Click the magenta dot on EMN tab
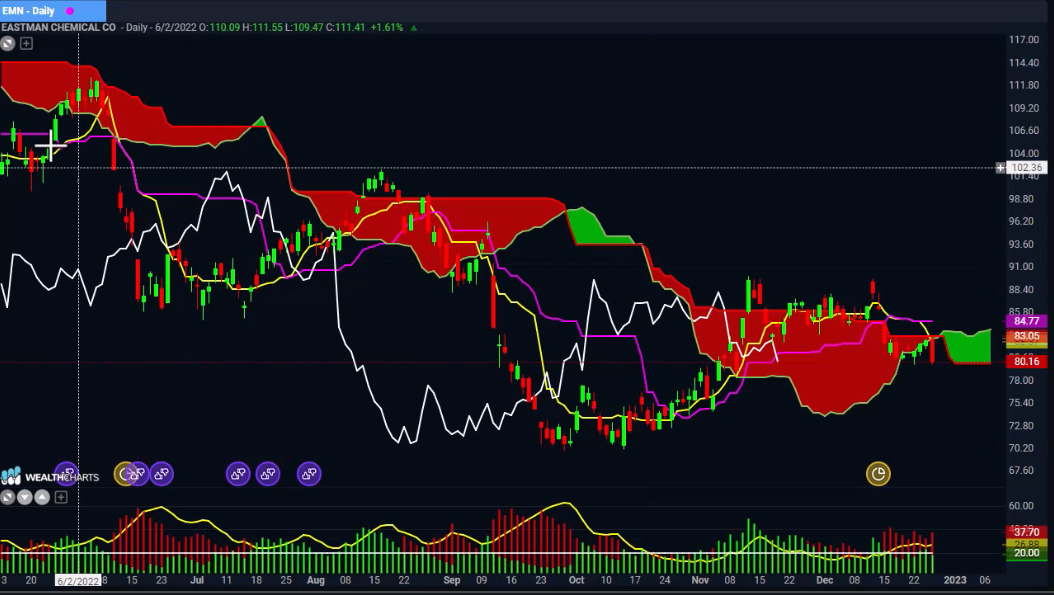Viewport: 1054px width, 595px height. [x=70, y=11]
